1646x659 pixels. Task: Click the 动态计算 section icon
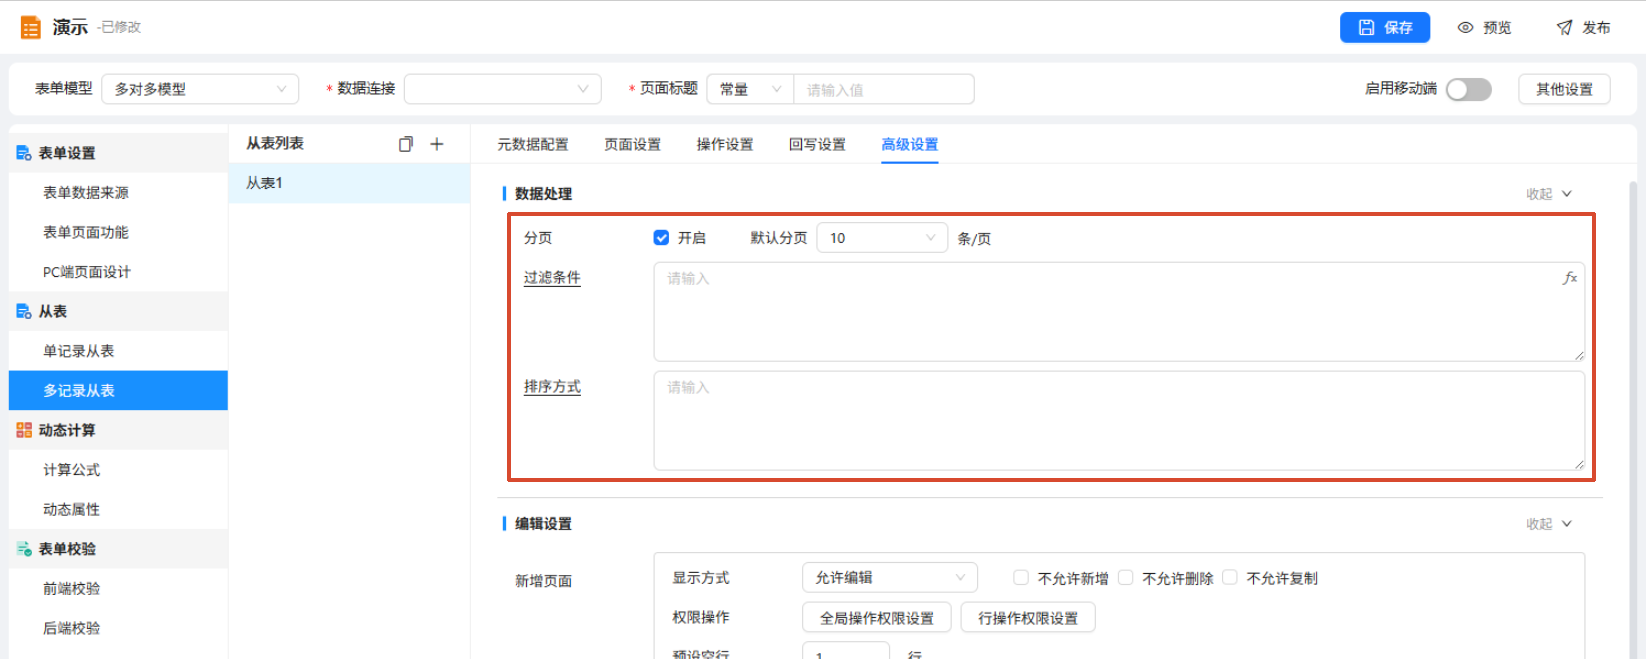(23, 430)
